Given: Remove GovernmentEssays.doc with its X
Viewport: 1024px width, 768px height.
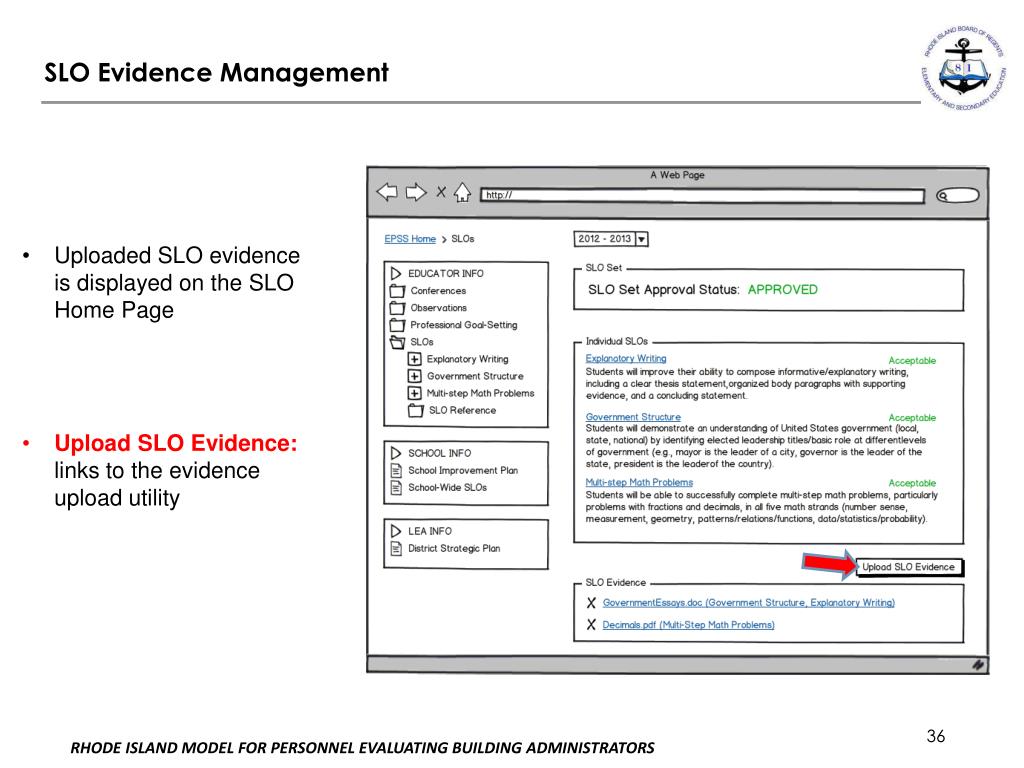Looking at the screenshot, I should 591,603.
